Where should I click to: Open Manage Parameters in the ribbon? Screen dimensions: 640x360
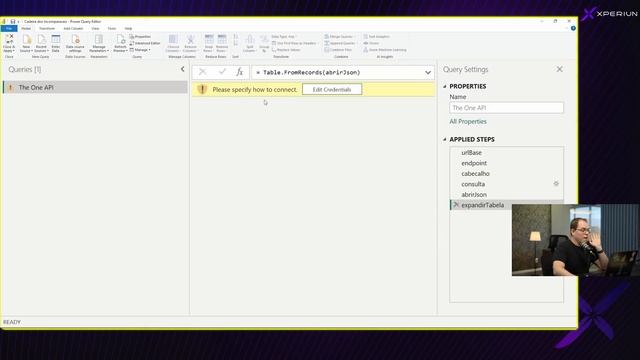pyautogui.click(x=99, y=43)
